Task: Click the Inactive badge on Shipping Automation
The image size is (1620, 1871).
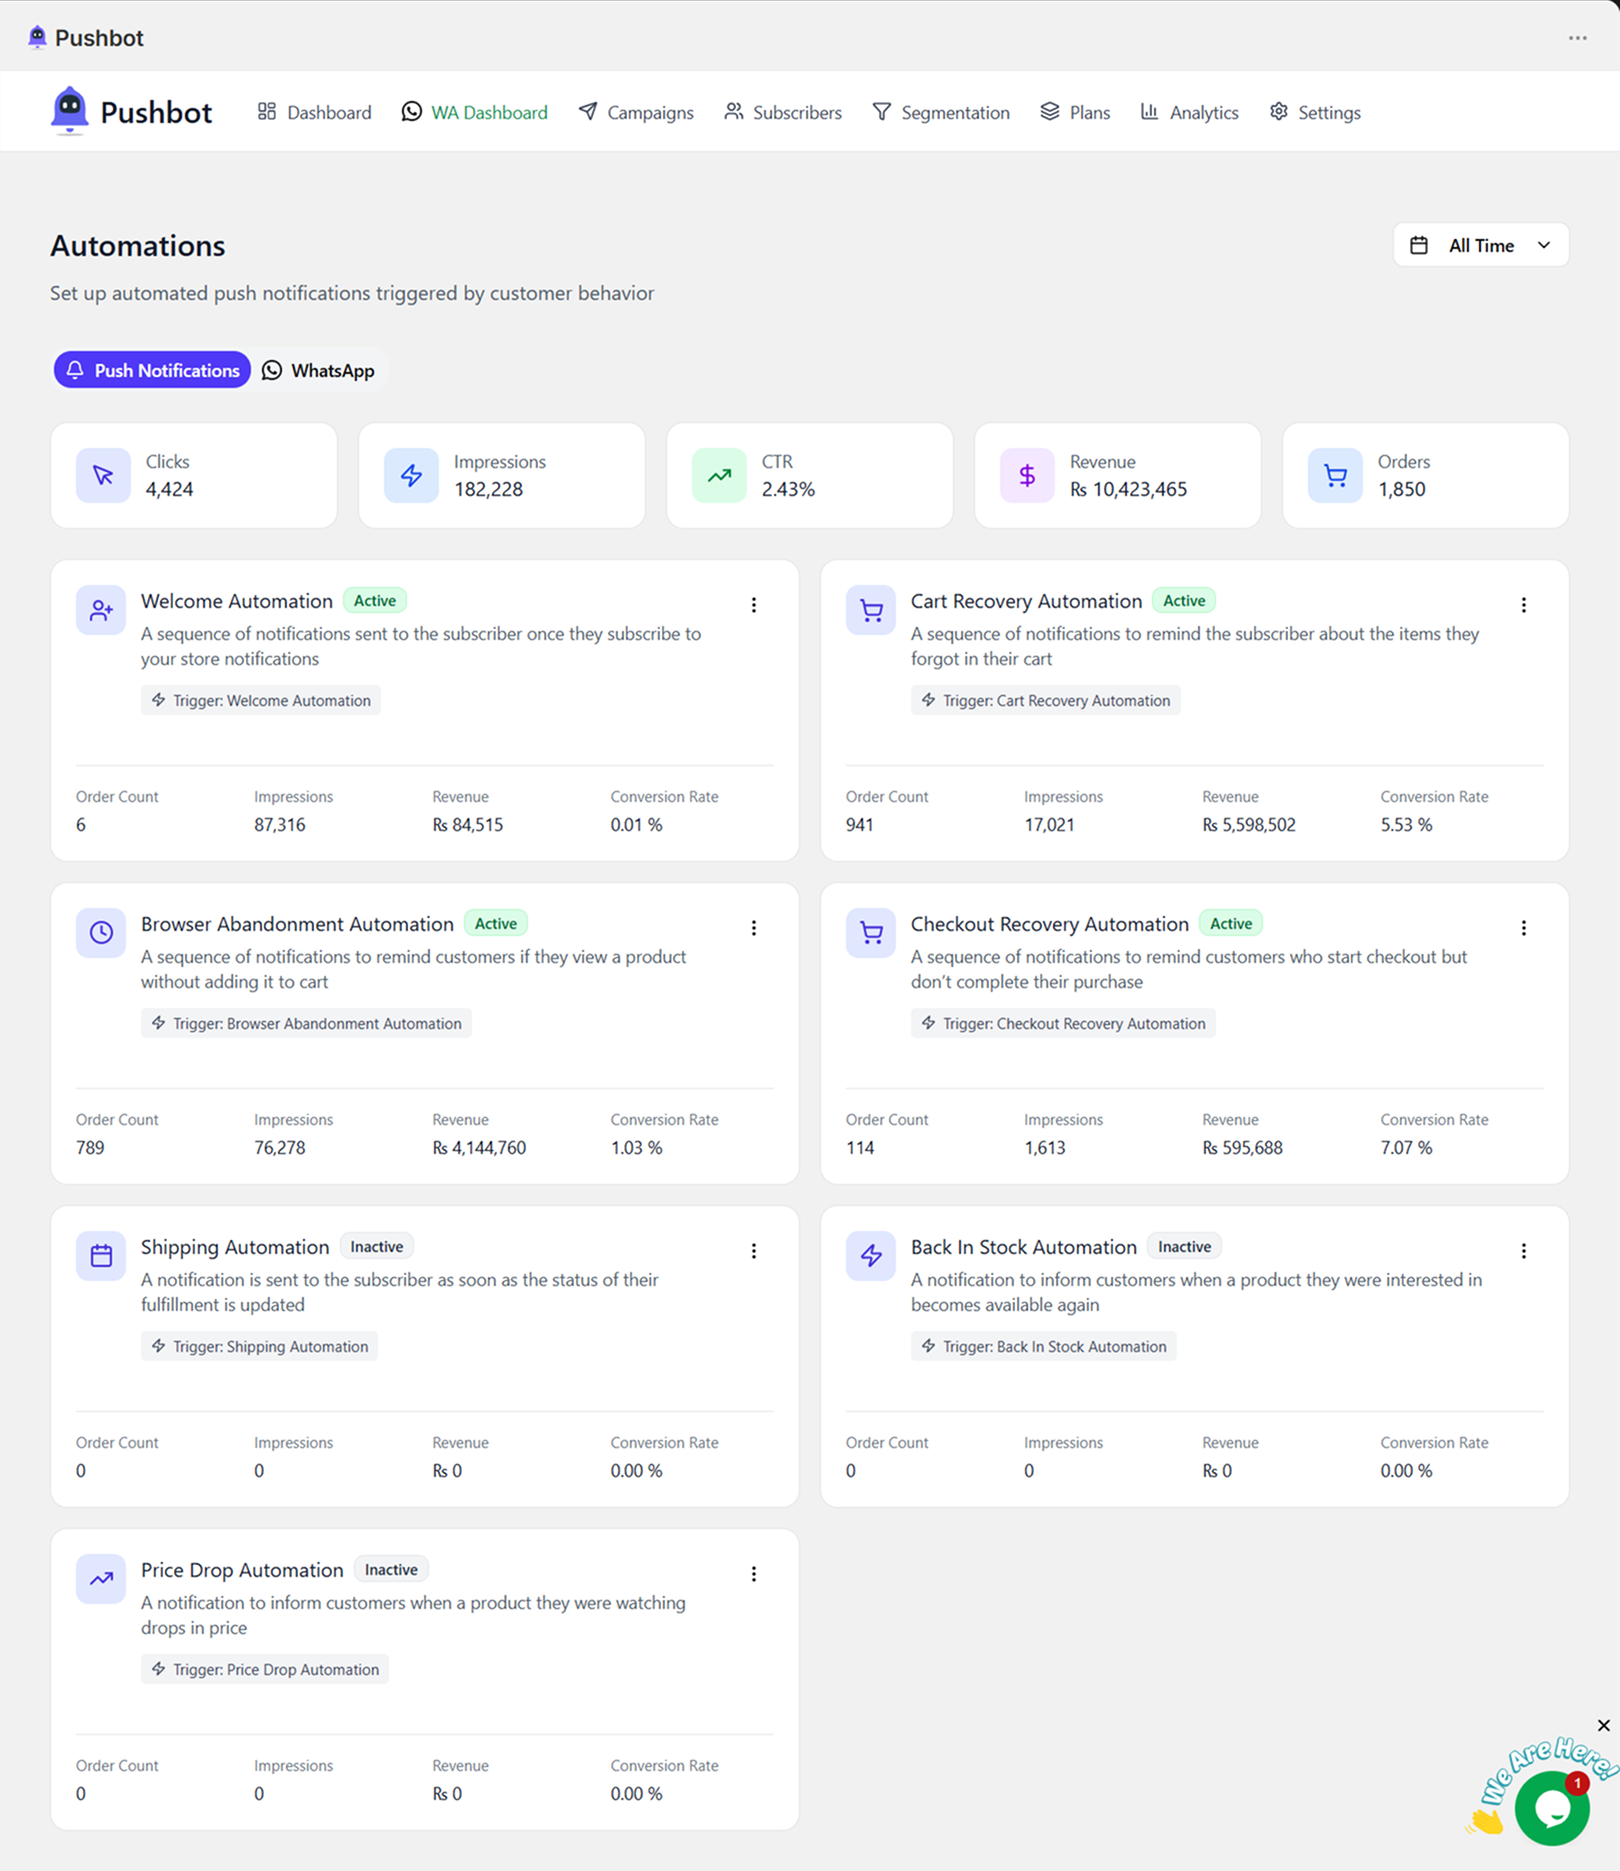Action: pos(377,1247)
